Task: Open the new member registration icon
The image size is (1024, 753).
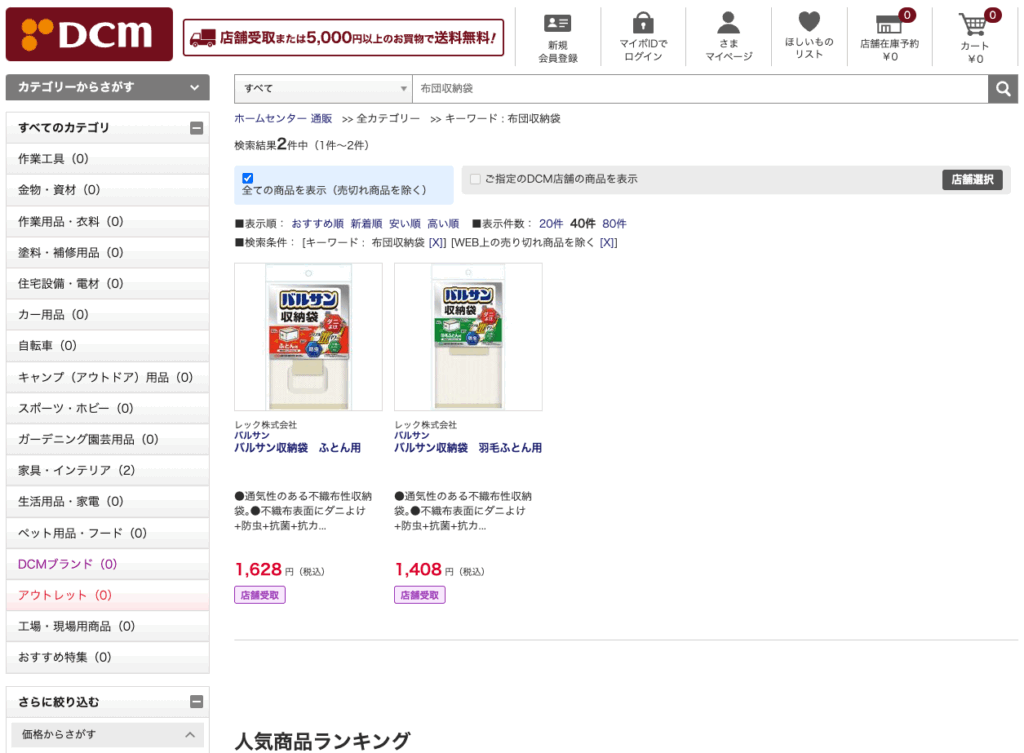Action: pos(557,24)
